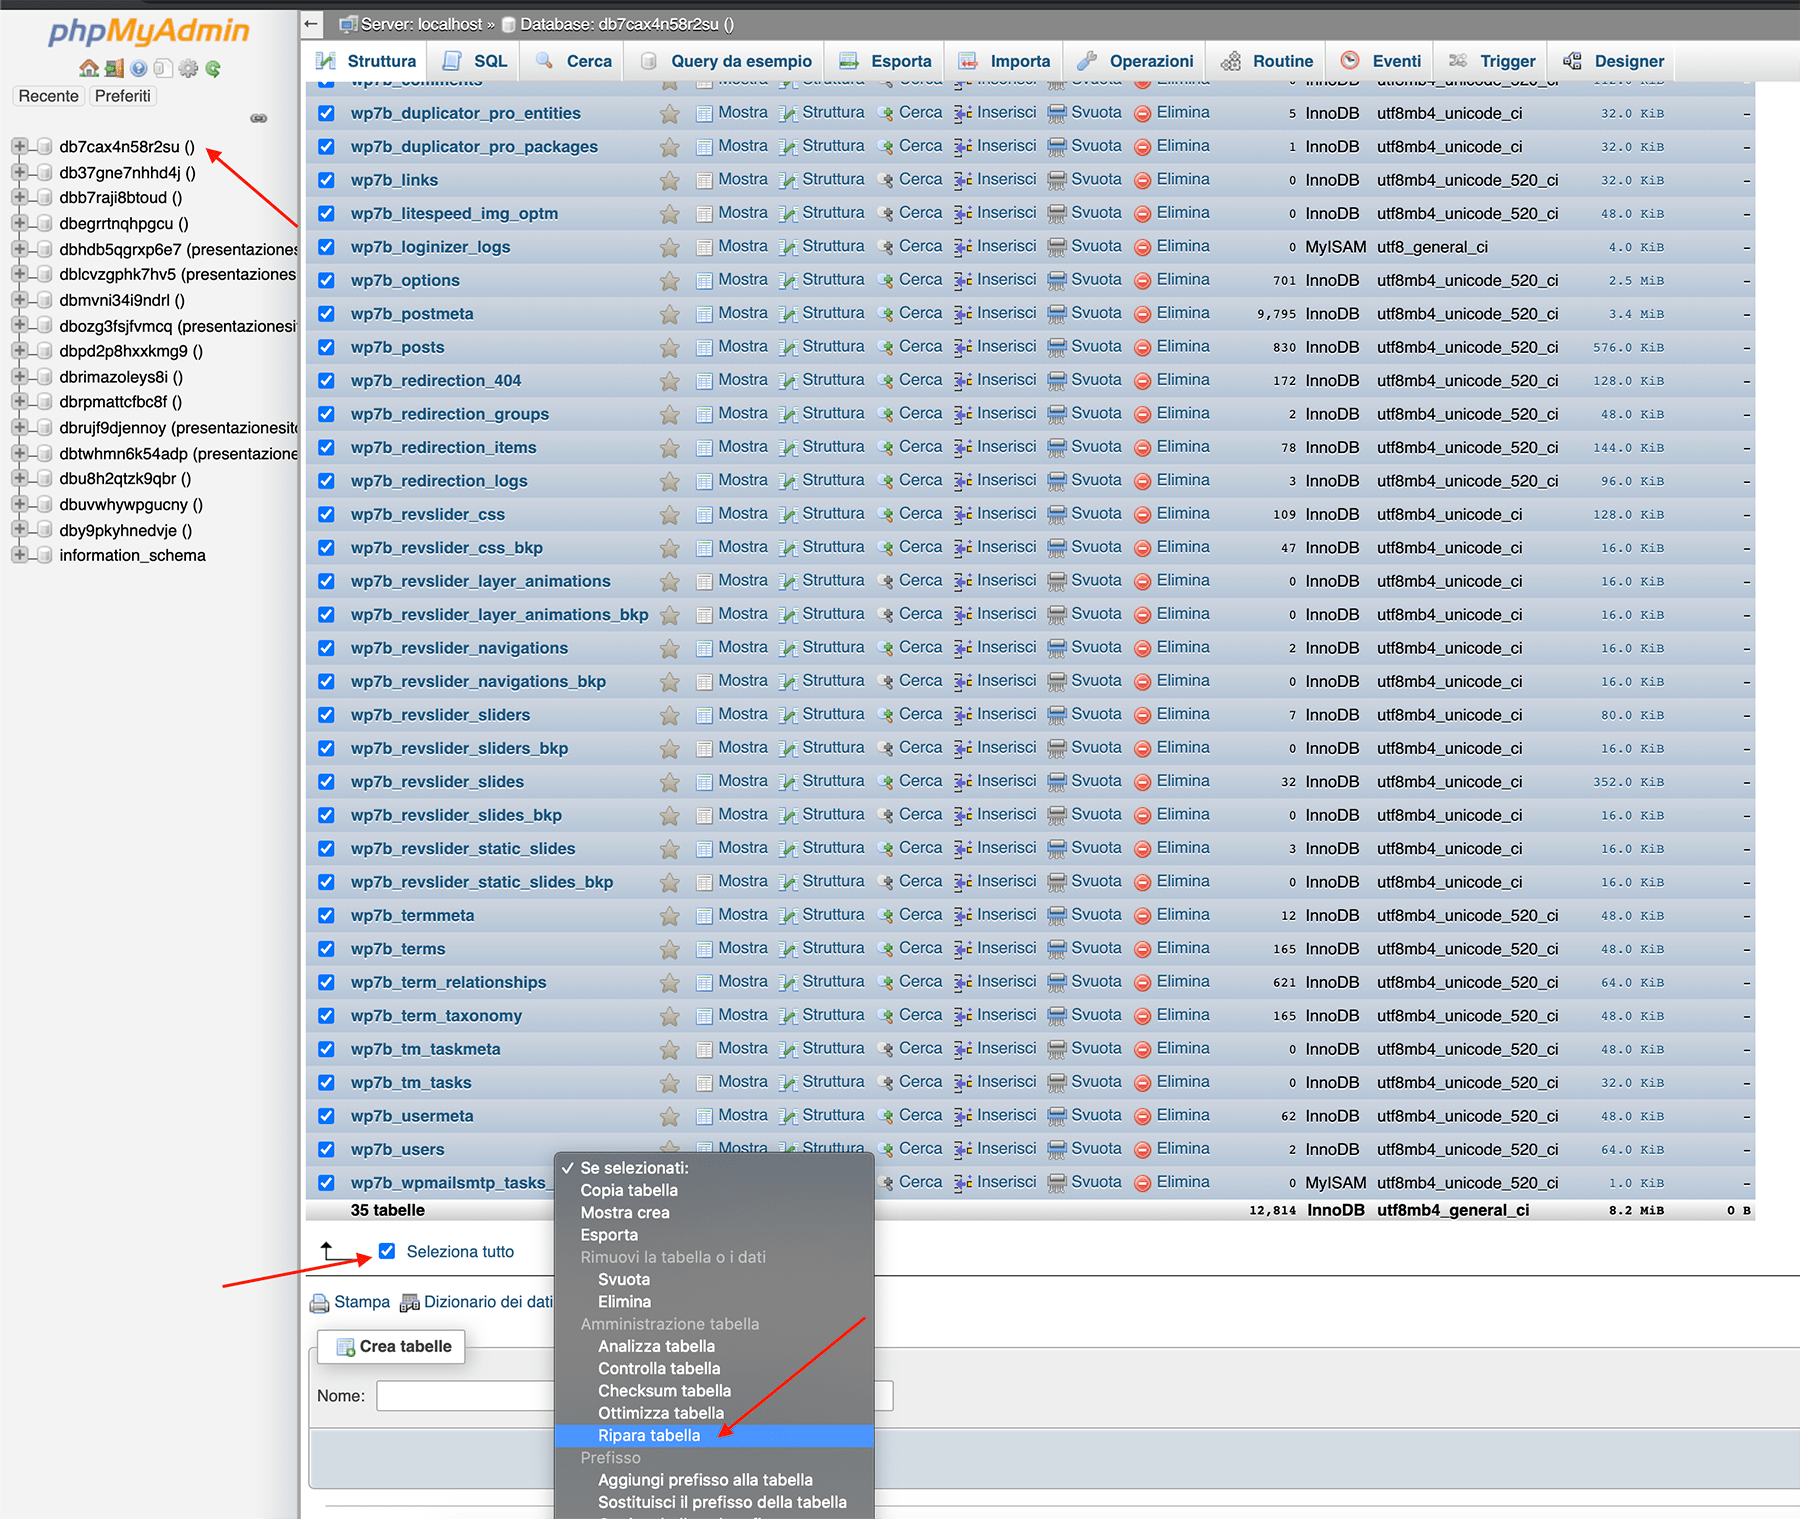Select Ripara tabella from dropdown menu
This screenshot has height=1519, width=1800.
(714, 1435)
